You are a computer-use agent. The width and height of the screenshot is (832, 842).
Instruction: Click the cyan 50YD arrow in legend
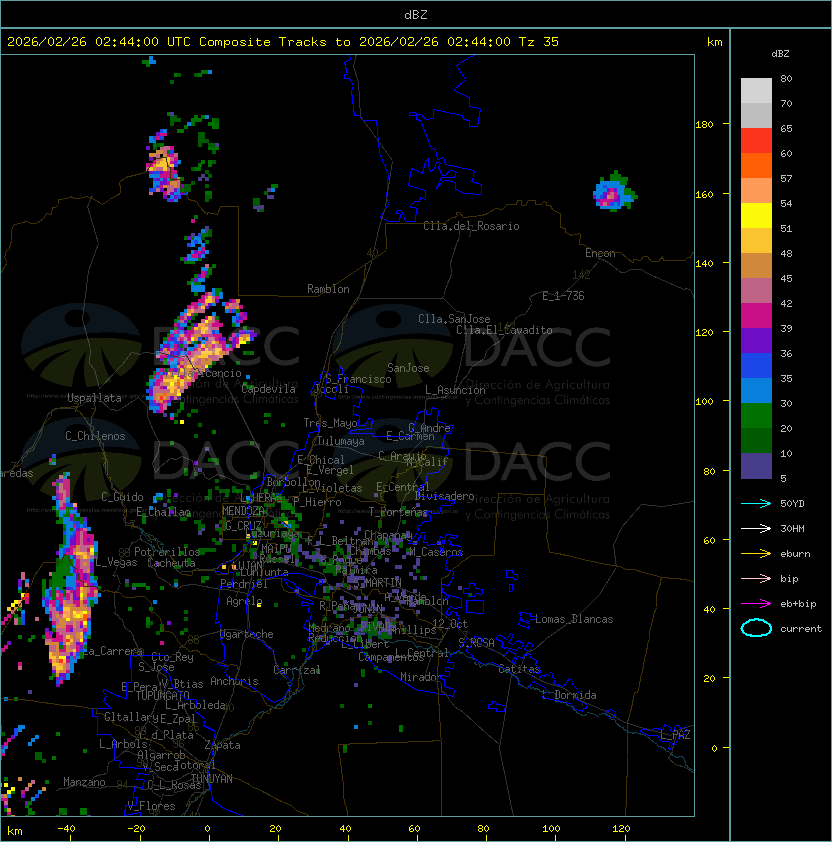756,504
